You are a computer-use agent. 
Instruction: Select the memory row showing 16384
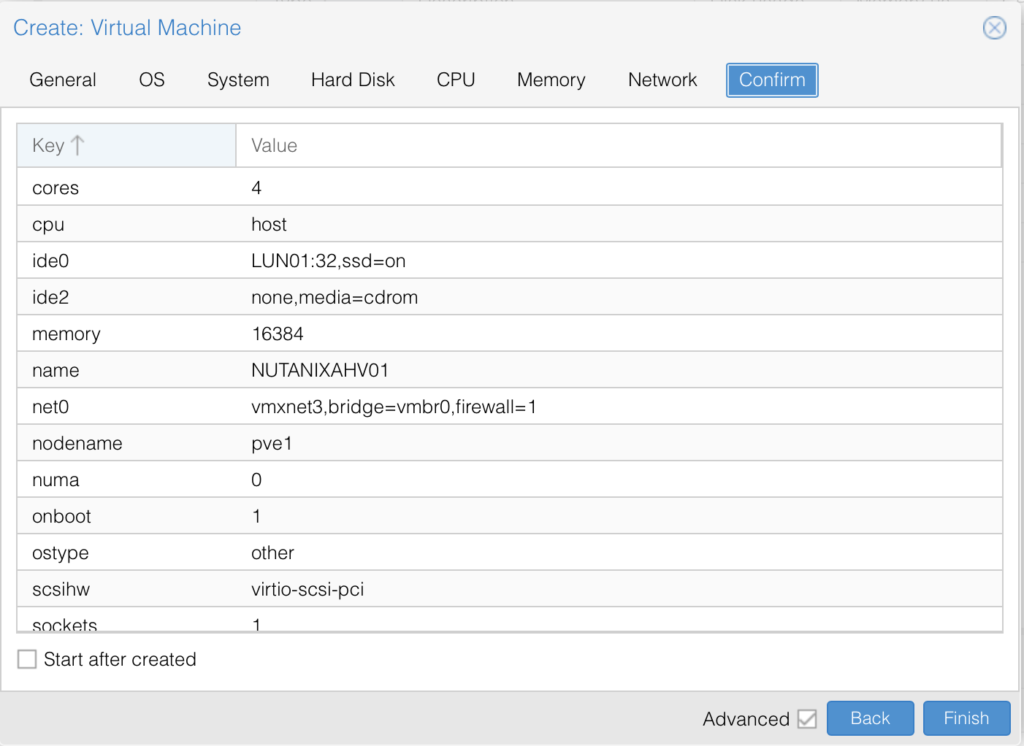pyautogui.click(x=400, y=333)
